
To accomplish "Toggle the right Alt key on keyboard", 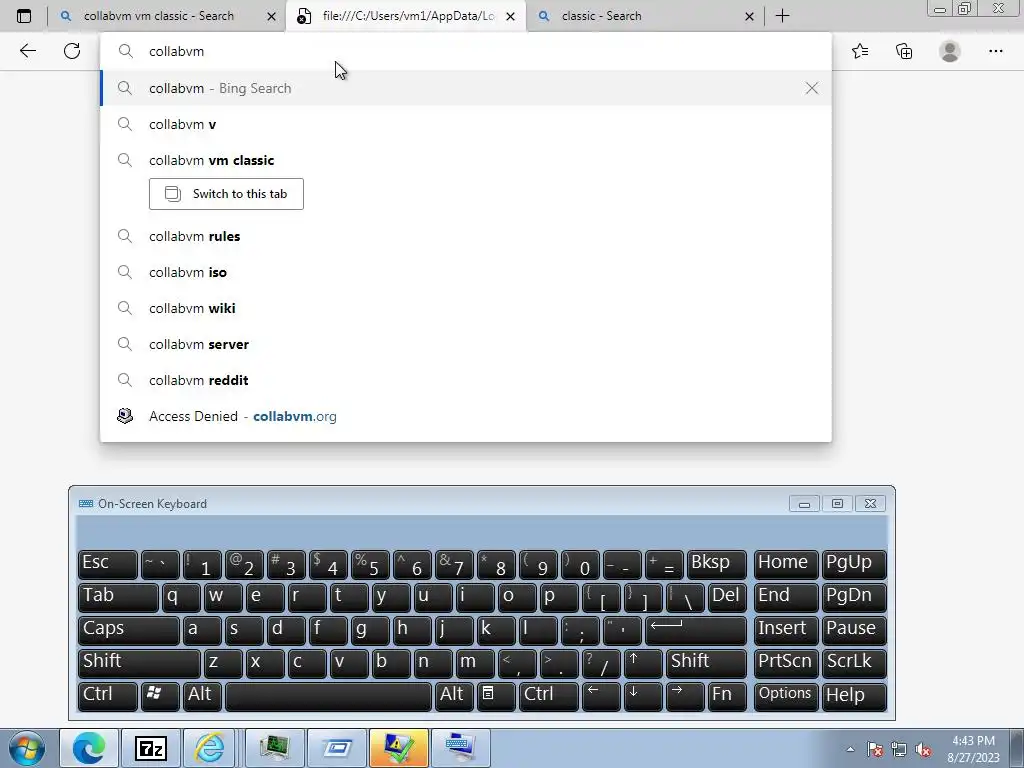I will 454,696.
